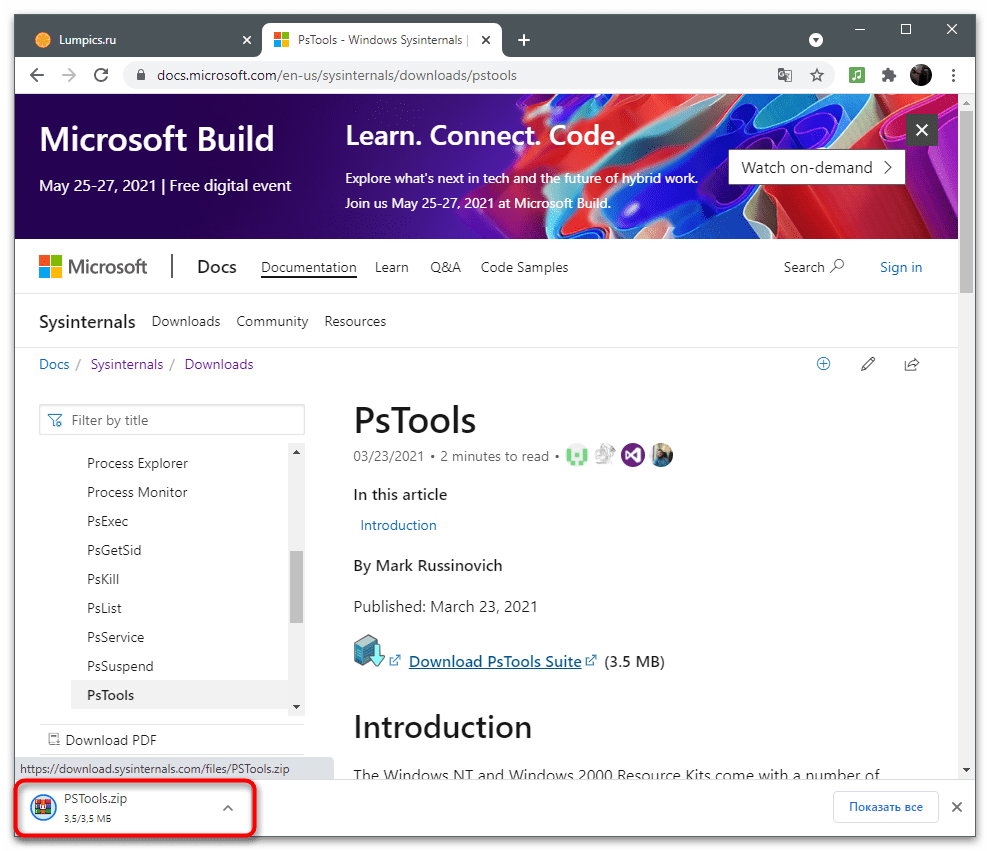This screenshot has height=851, width=990.
Task: Open the translate page icon
Action: tap(786, 75)
